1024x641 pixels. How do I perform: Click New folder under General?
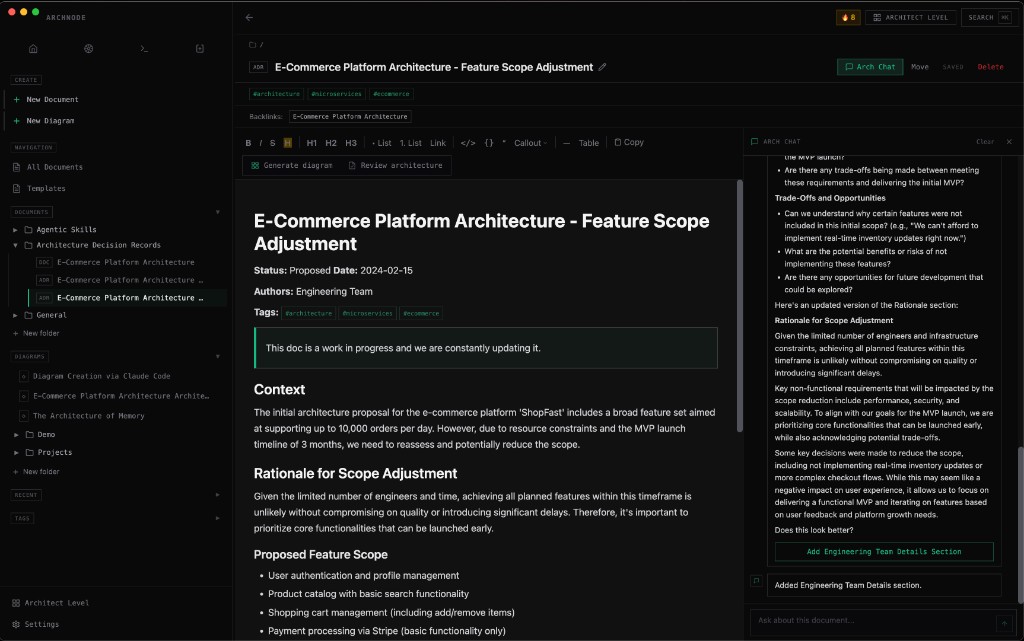37,334
